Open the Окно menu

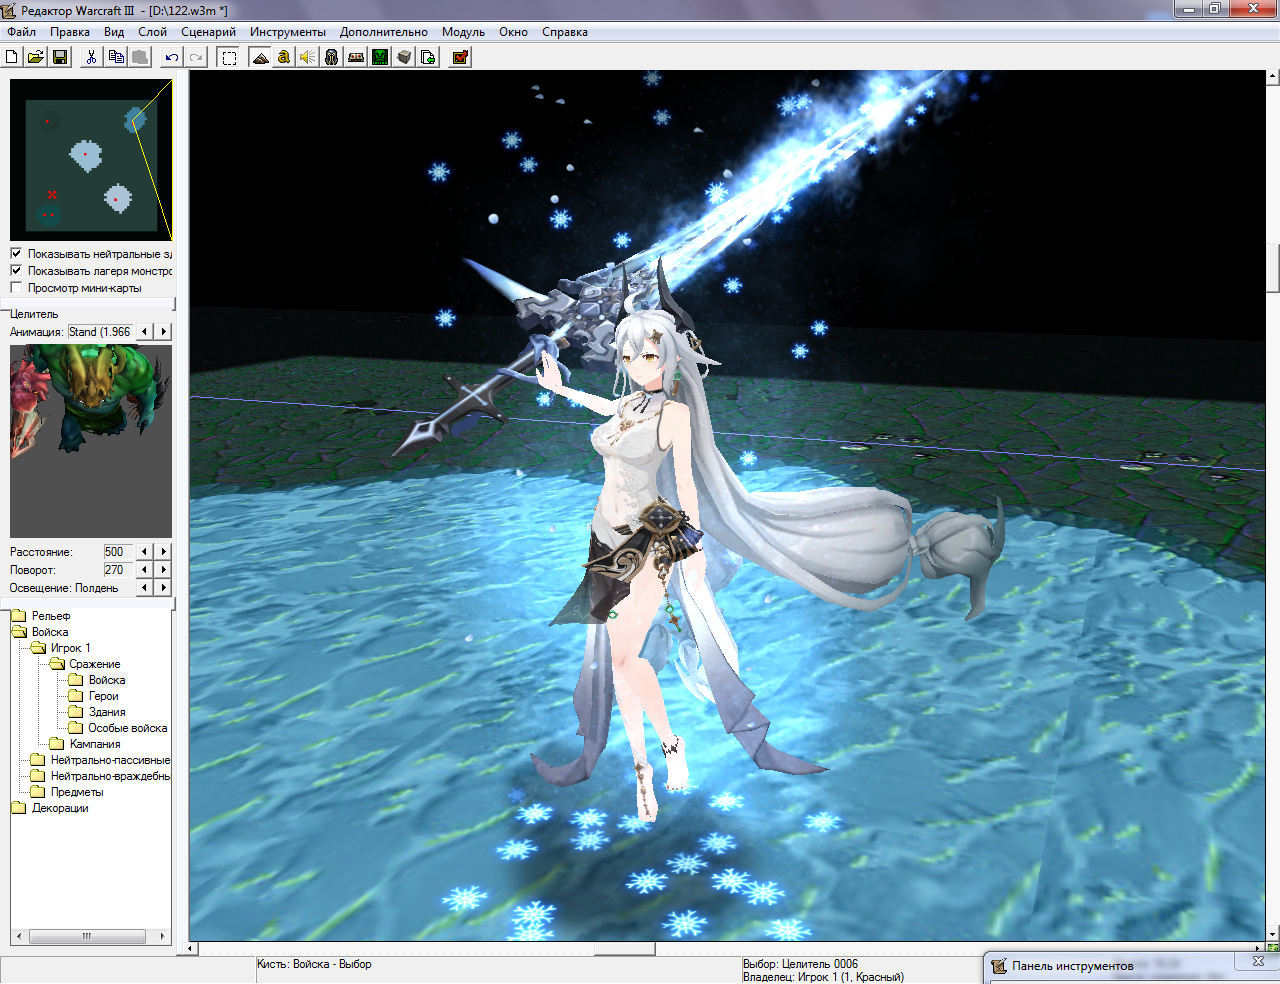pos(513,32)
